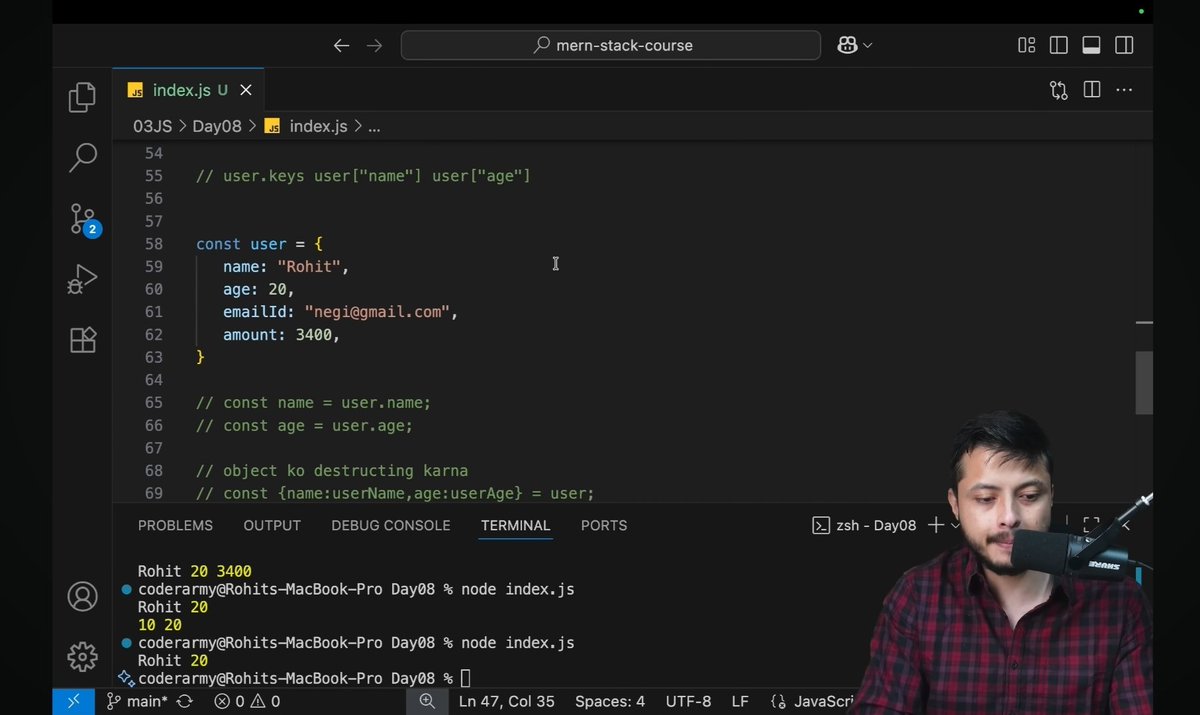Click the "age: 20," code line
Viewport: 1200px width, 715px height.
[259, 290]
